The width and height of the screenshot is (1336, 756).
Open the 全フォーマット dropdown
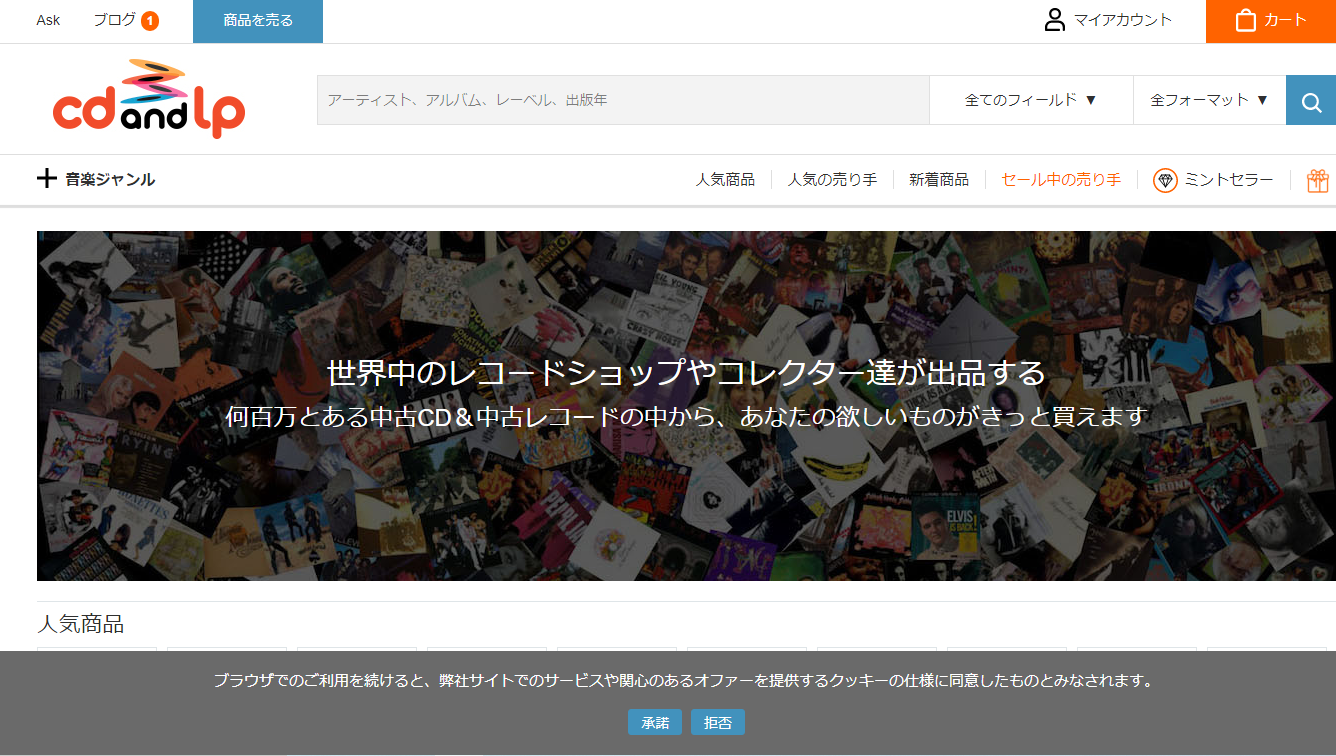[1209, 100]
